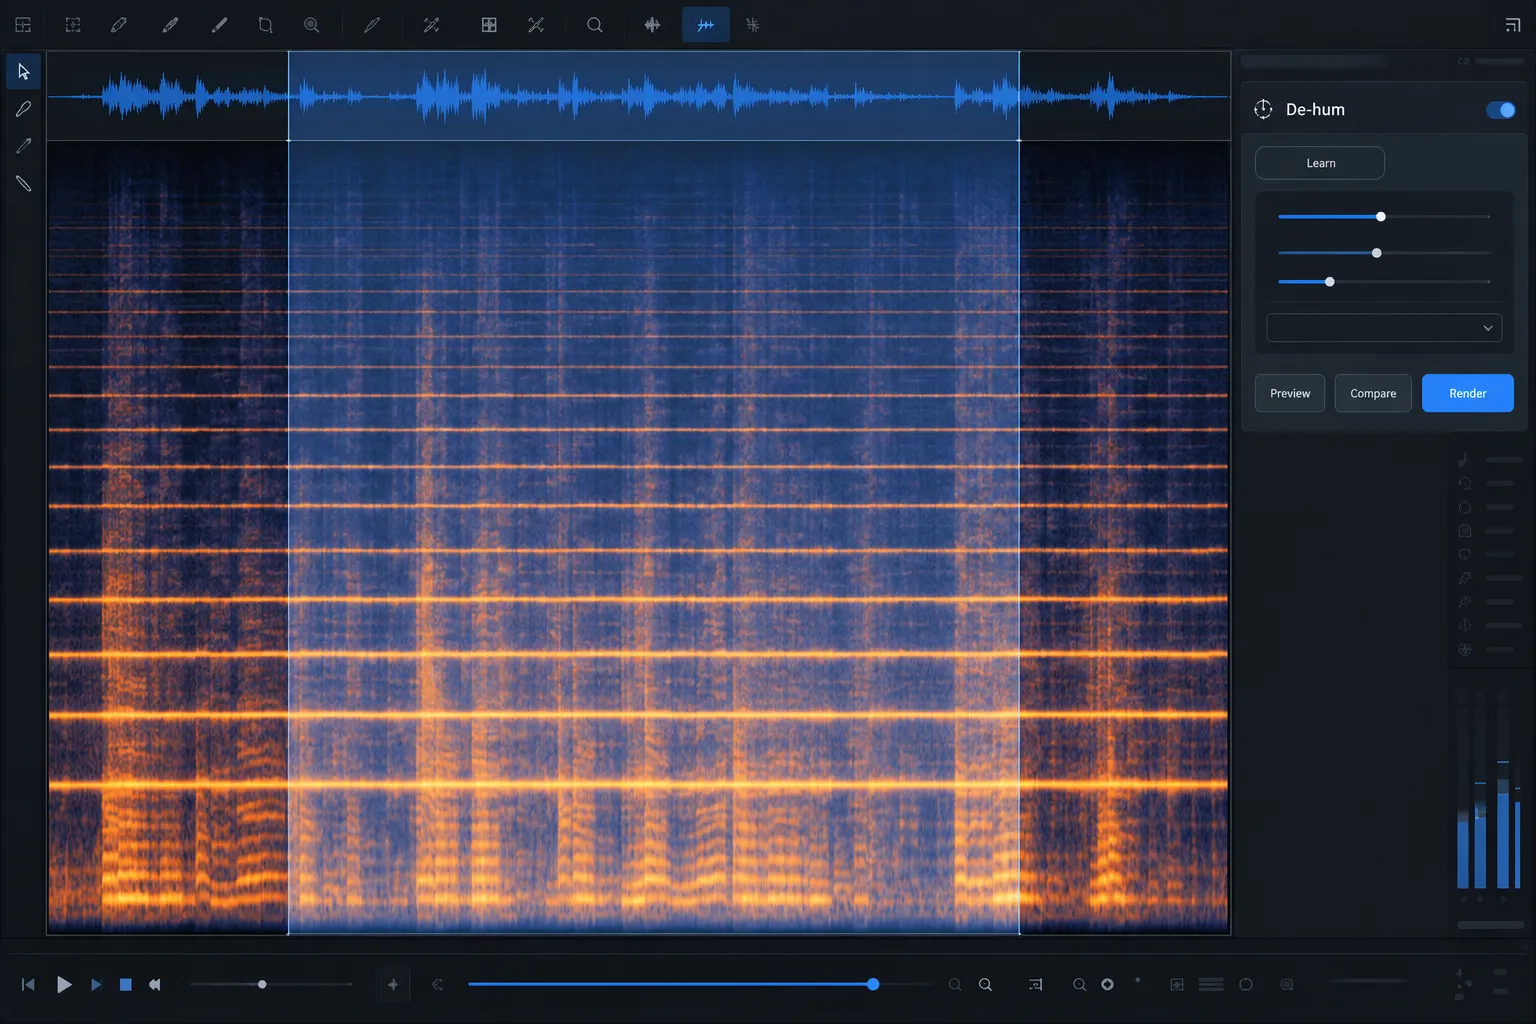Click the Preview button

(x=1290, y=393)
